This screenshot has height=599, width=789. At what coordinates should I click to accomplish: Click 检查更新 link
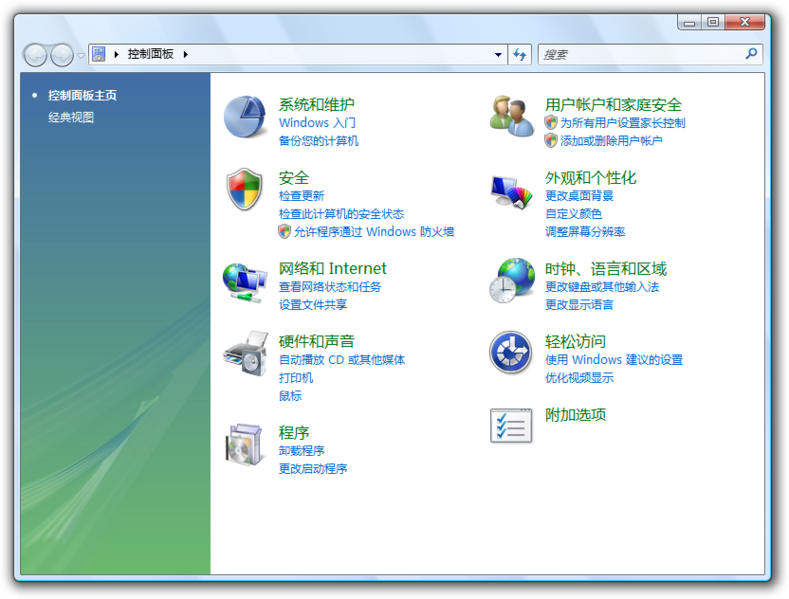click(301, 195)
